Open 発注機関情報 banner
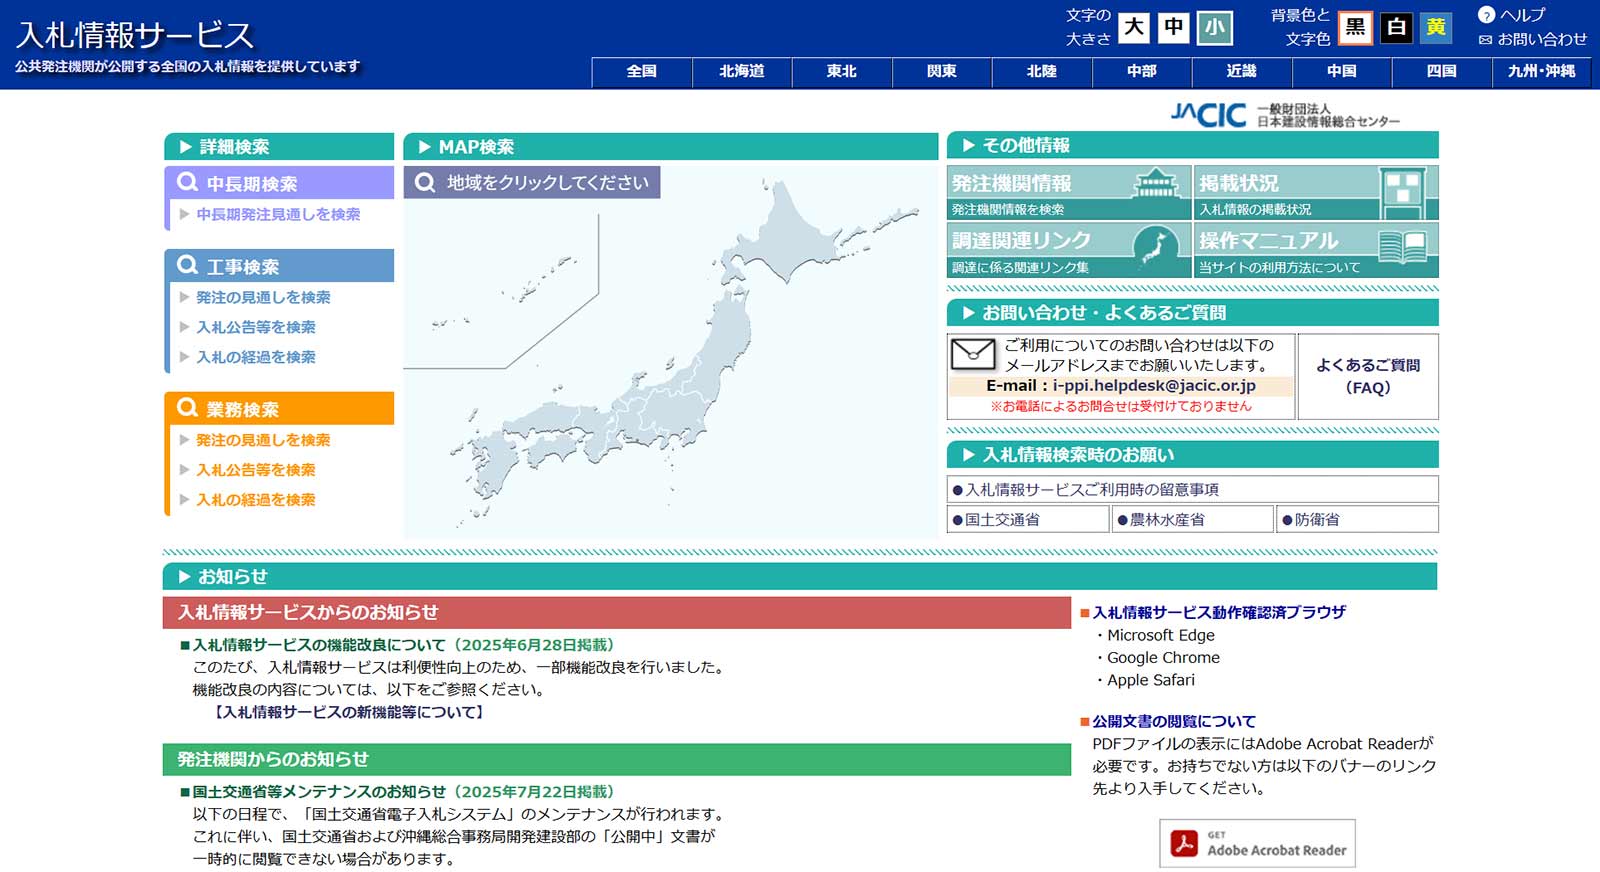The width and height of the screenshot is (1600, 872). point(1069,193)
